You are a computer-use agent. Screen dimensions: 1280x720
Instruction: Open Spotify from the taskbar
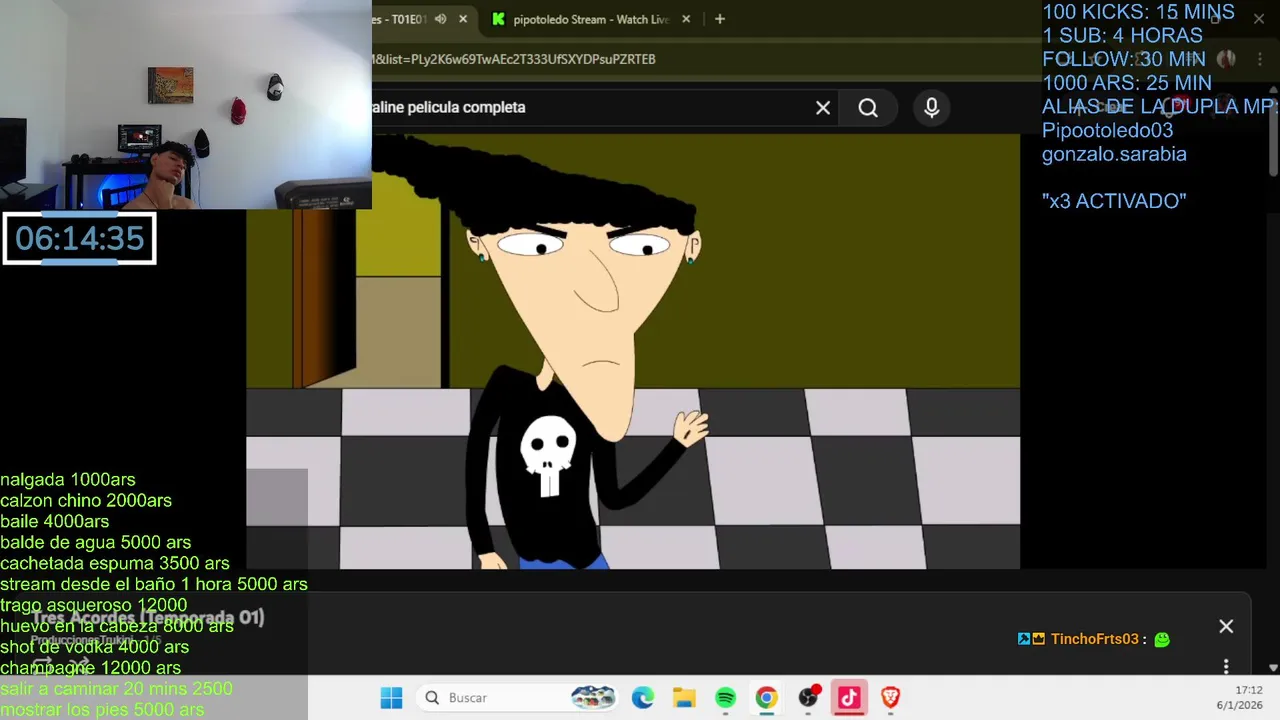pos(726,698)
